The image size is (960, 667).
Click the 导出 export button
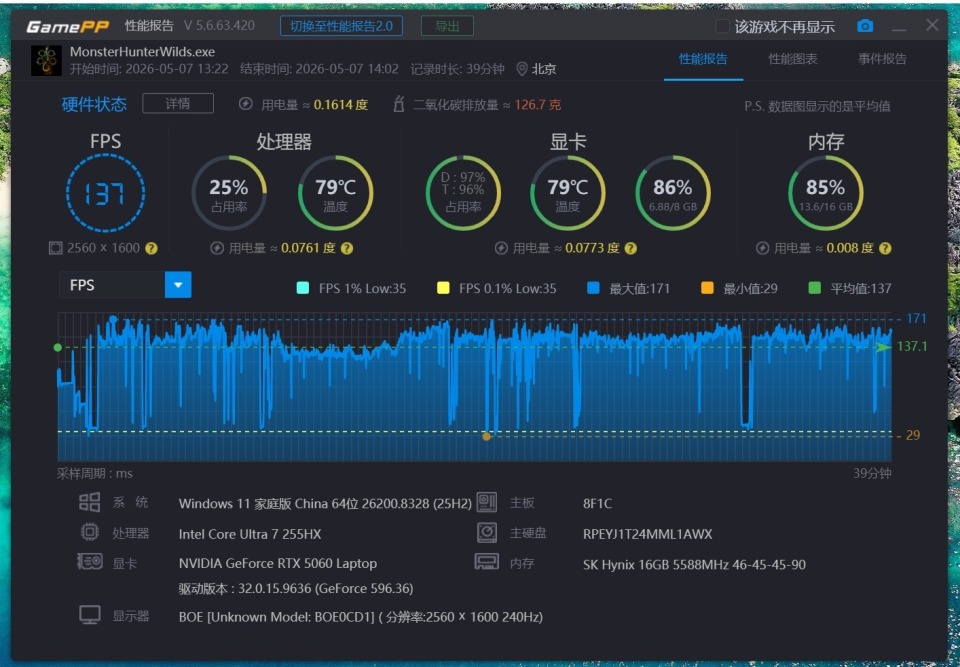pyautogui.click(x=447, y=26)
